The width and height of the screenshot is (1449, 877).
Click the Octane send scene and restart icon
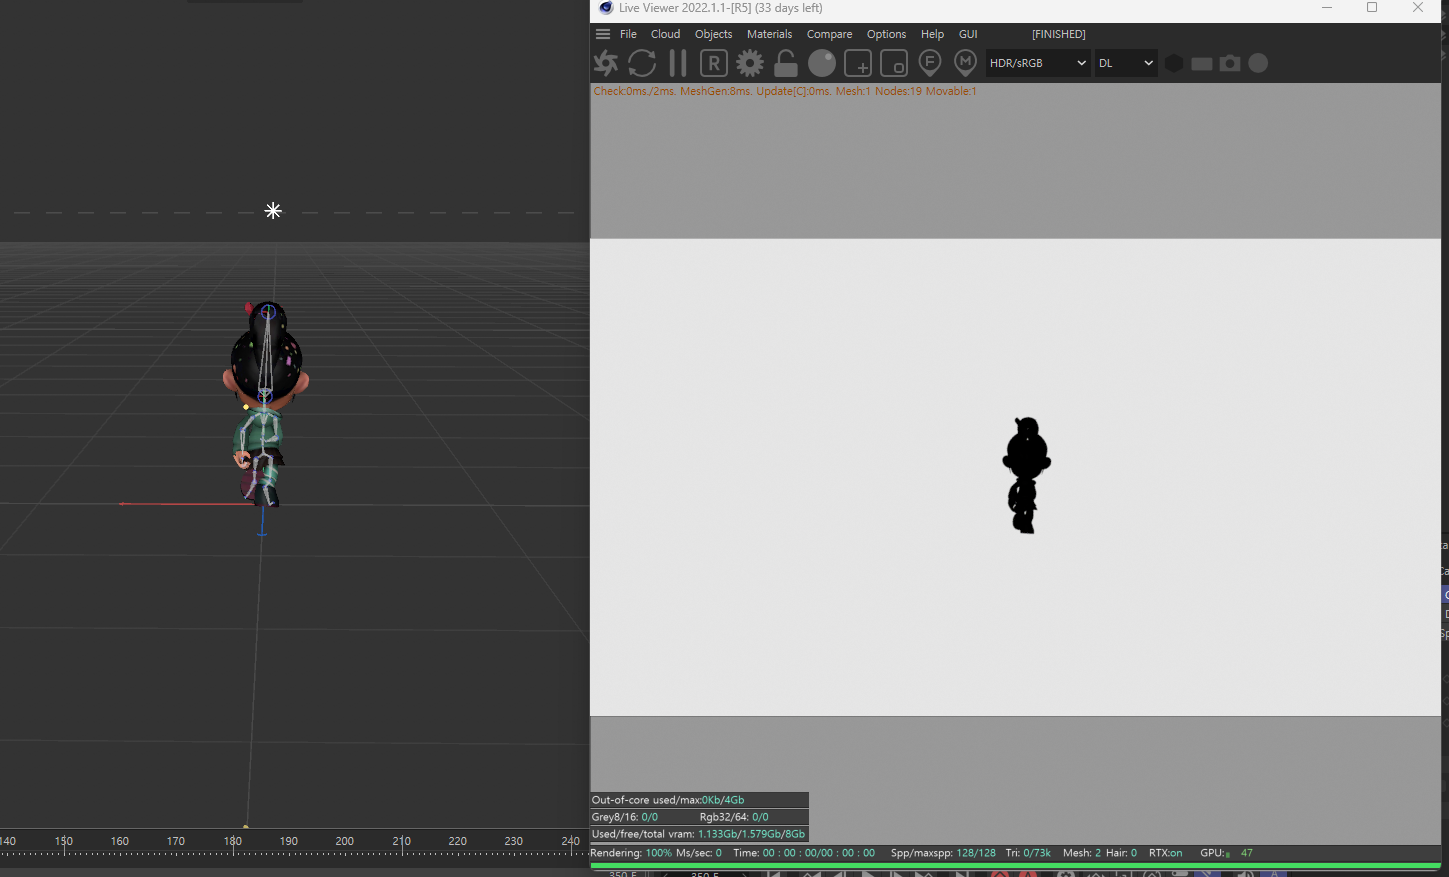606,63
